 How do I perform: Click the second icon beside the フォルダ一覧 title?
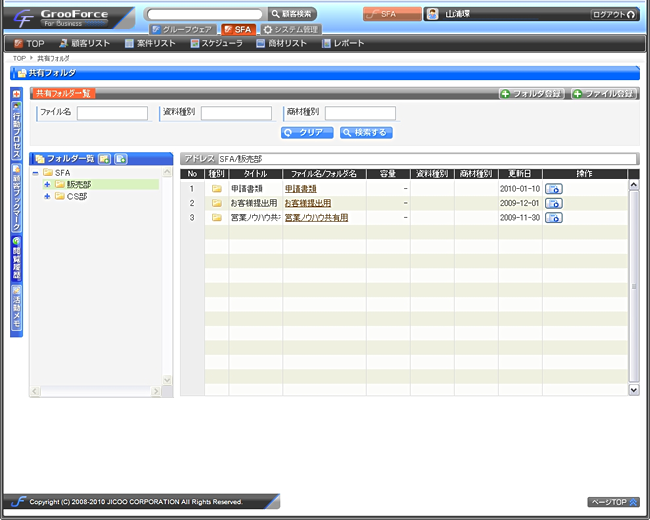point(120,159)
